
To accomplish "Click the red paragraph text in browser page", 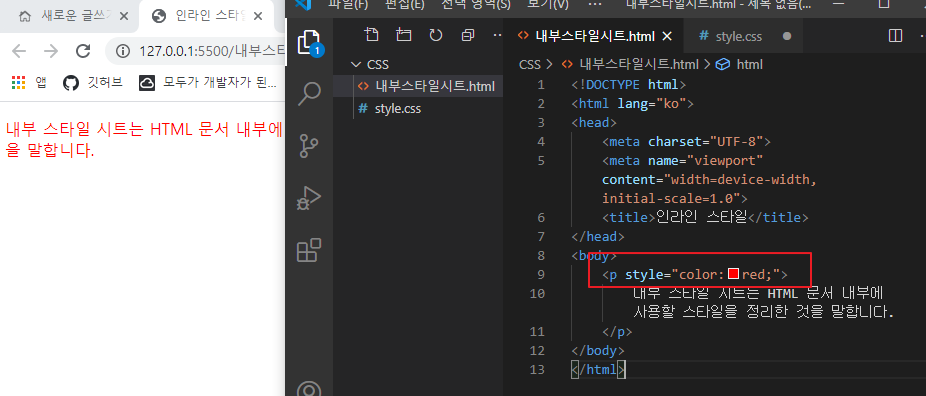I will [145, 140].
